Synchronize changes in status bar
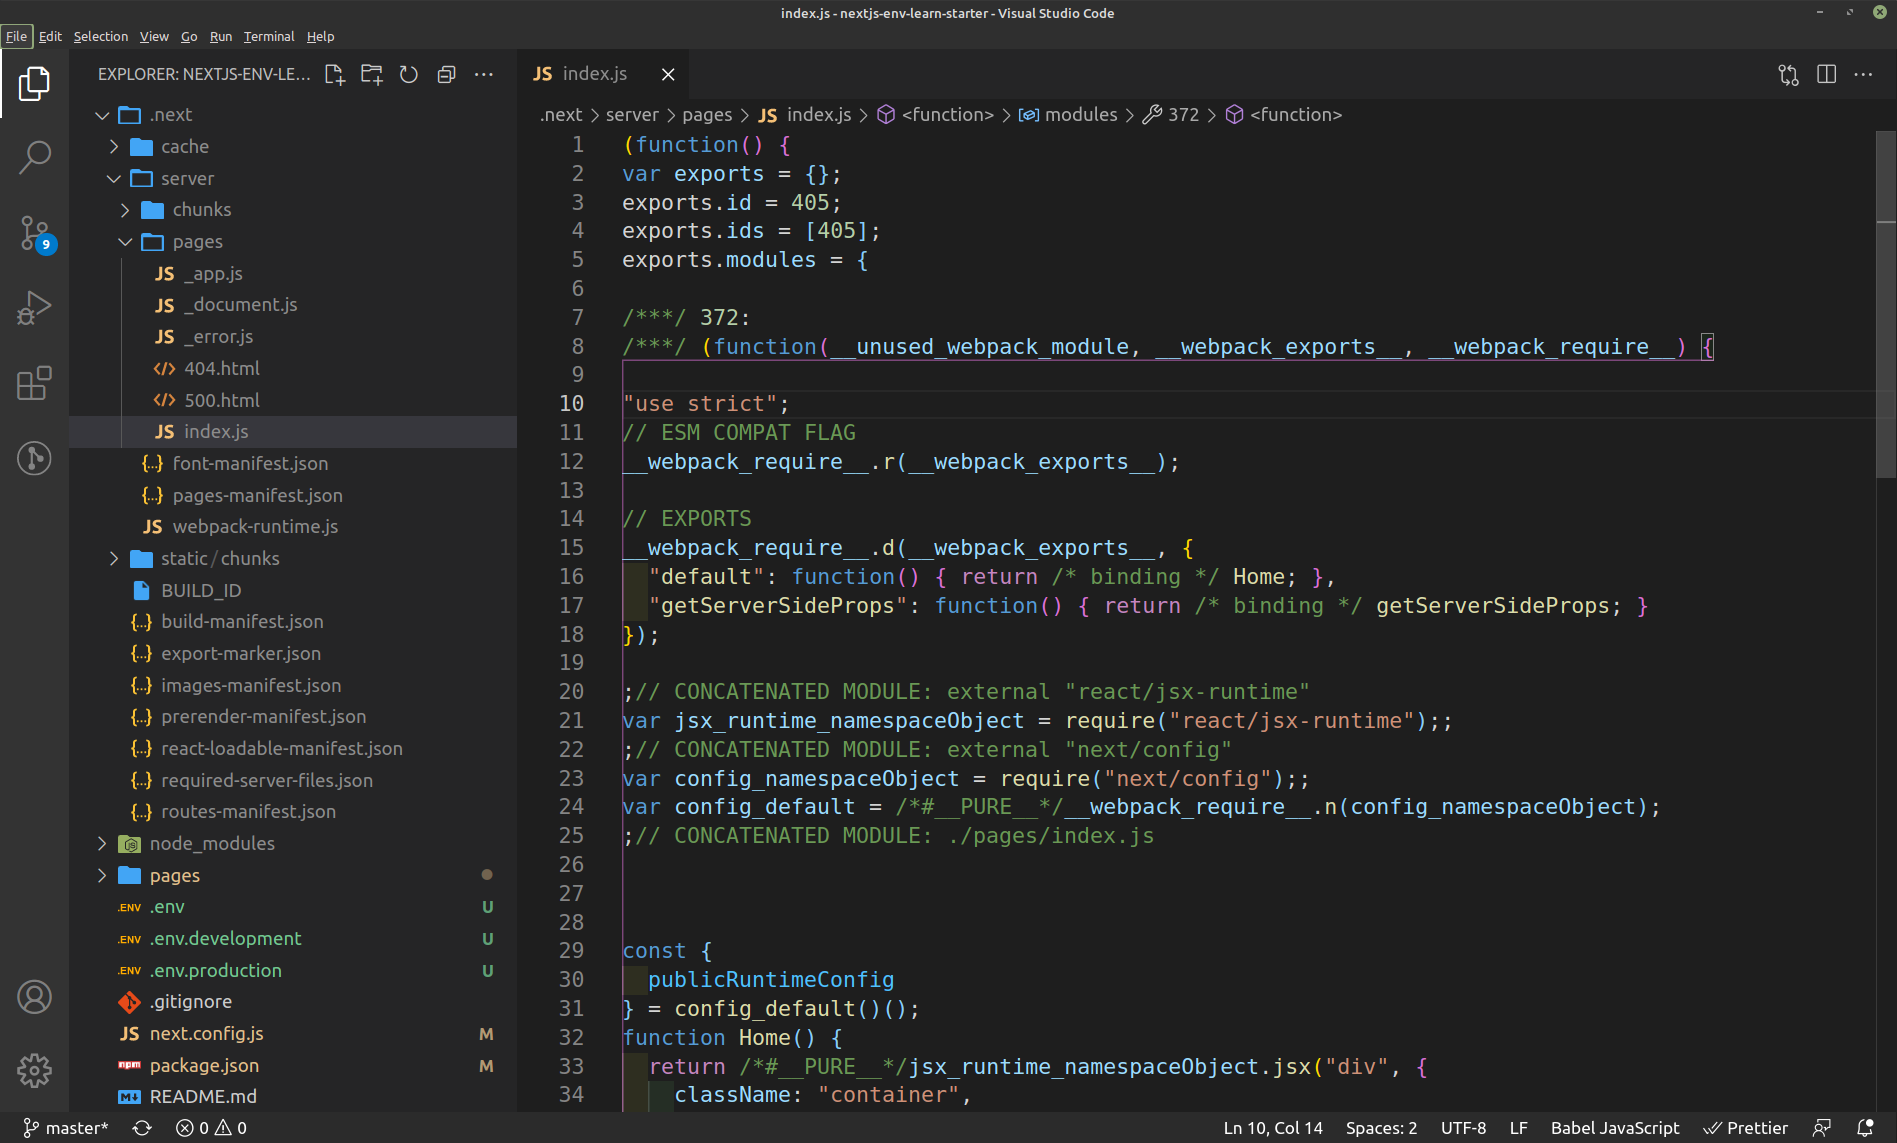The height and width of the screenshot is (1143, 1897). tap(142, 1128)
